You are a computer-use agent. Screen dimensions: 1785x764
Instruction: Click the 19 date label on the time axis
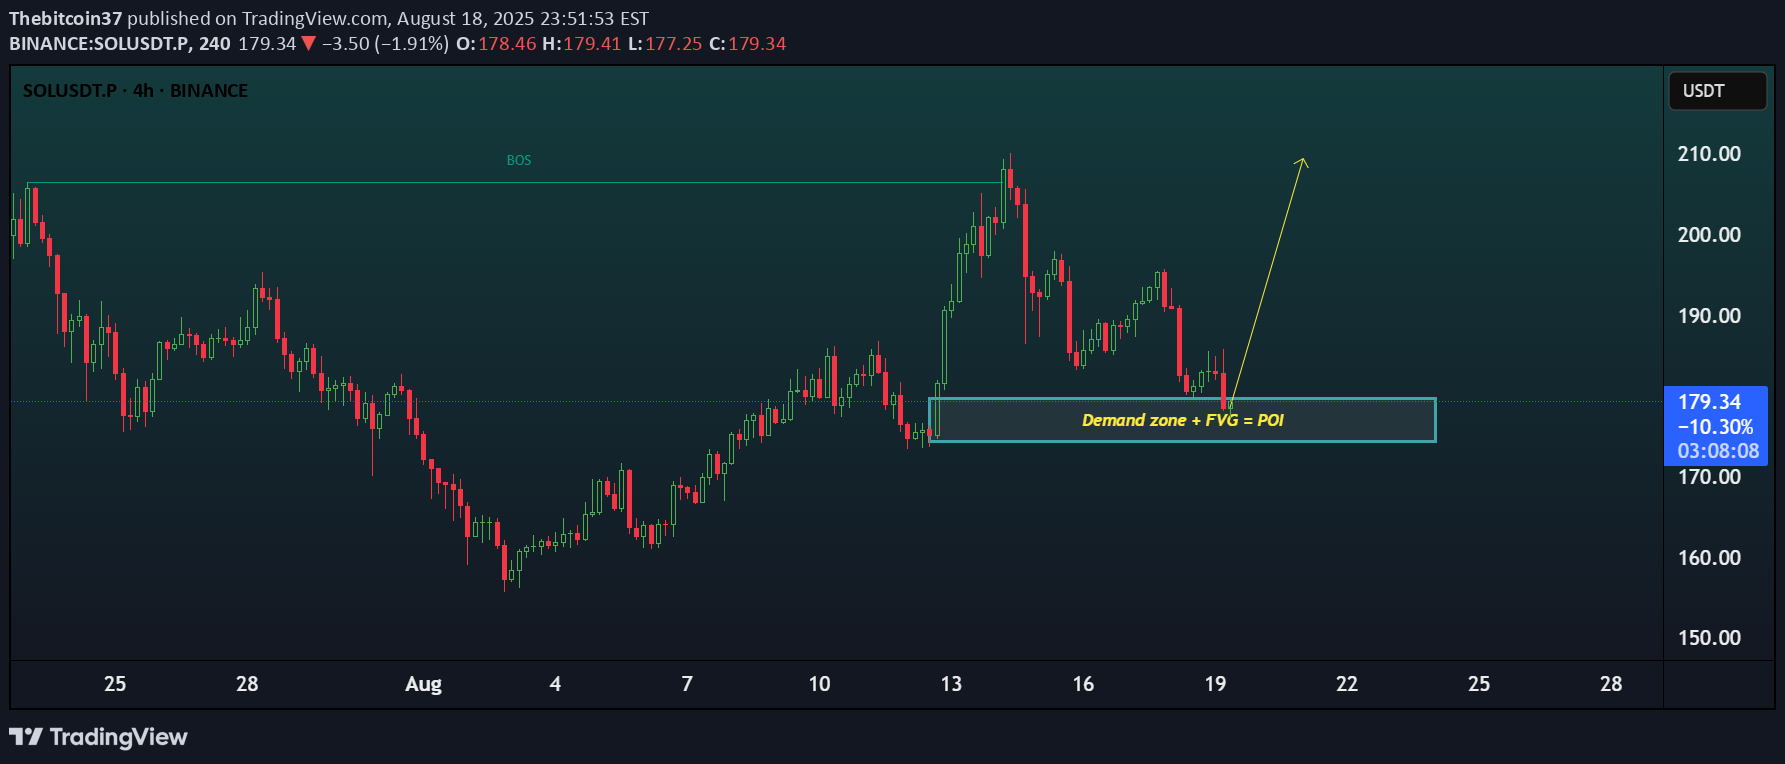coord(1215,684)
